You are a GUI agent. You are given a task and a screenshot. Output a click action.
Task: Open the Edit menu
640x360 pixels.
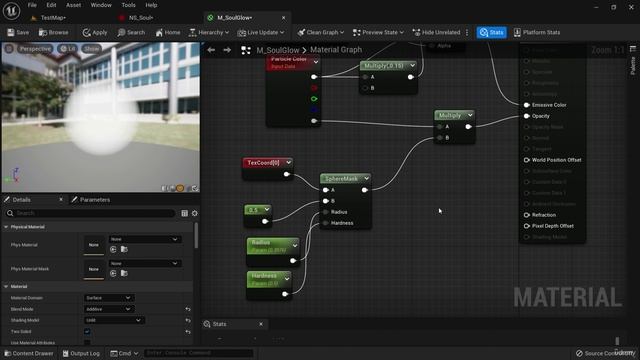(x=51, y=5)
